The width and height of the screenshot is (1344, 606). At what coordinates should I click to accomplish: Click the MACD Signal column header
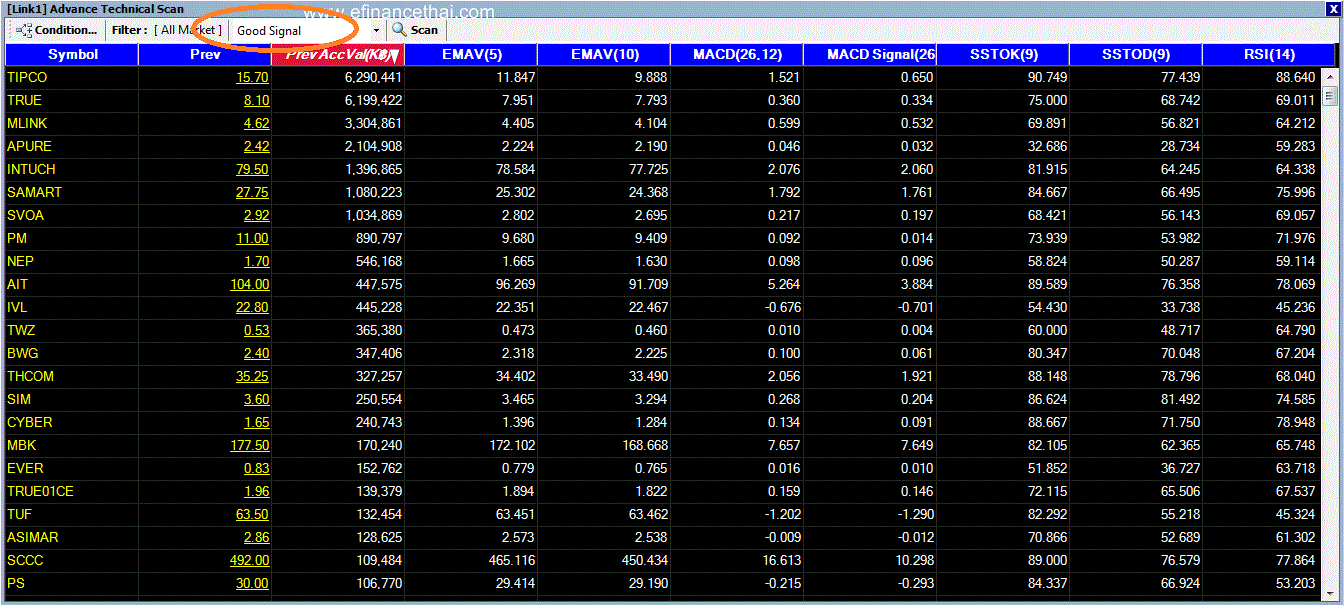click(x=870, y=54)
